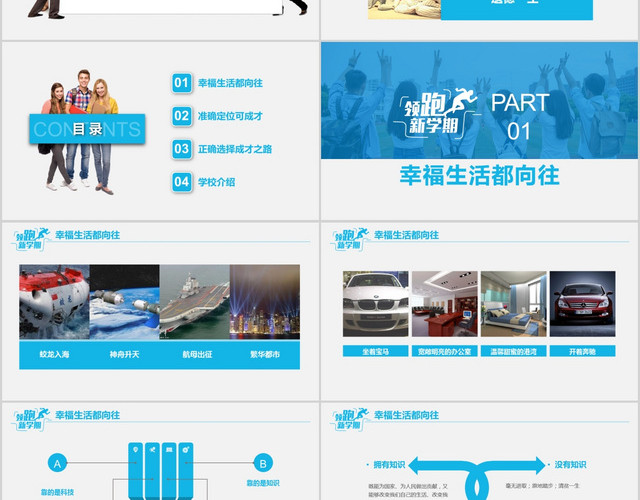The width and height of the screenshot is (640, 500).
Task: Select the location pin icon on blue bar
Action: tap(136, 450)
